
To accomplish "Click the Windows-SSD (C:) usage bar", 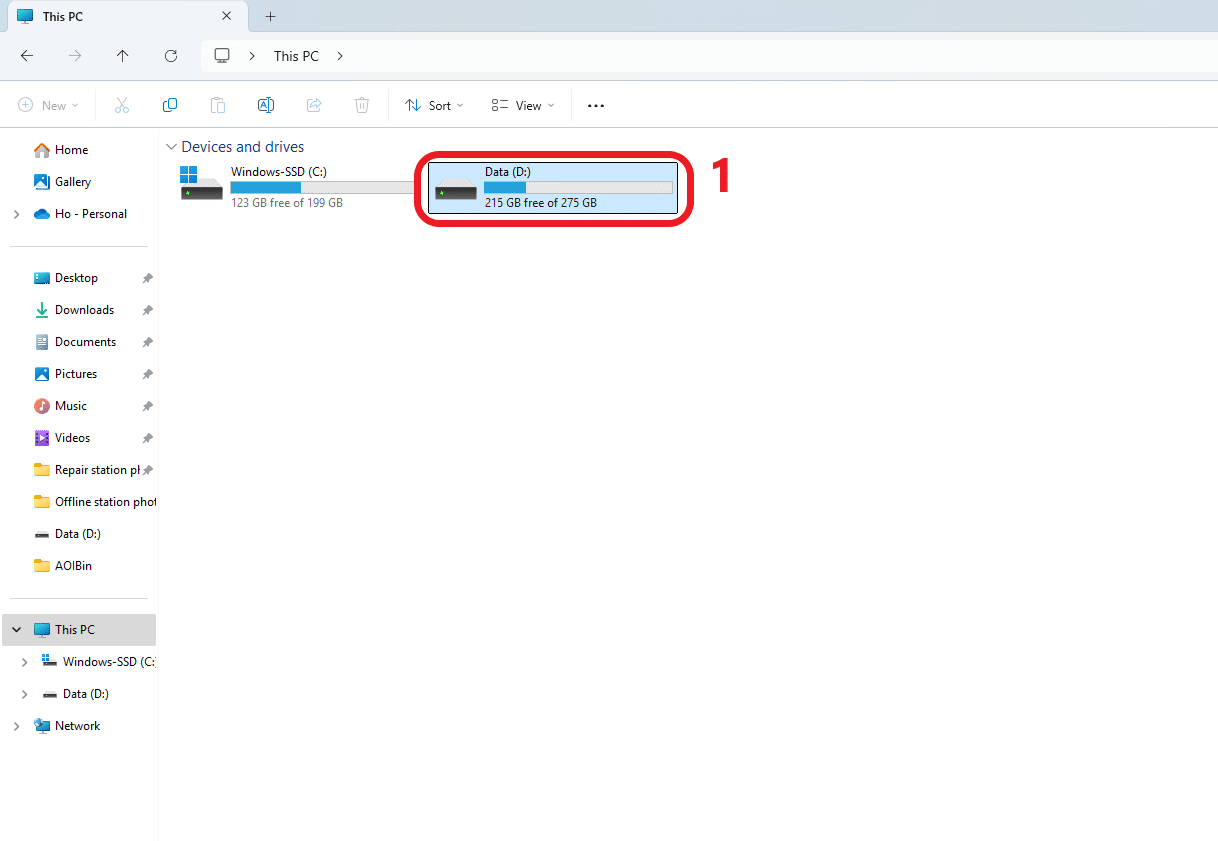I will 324,187.
